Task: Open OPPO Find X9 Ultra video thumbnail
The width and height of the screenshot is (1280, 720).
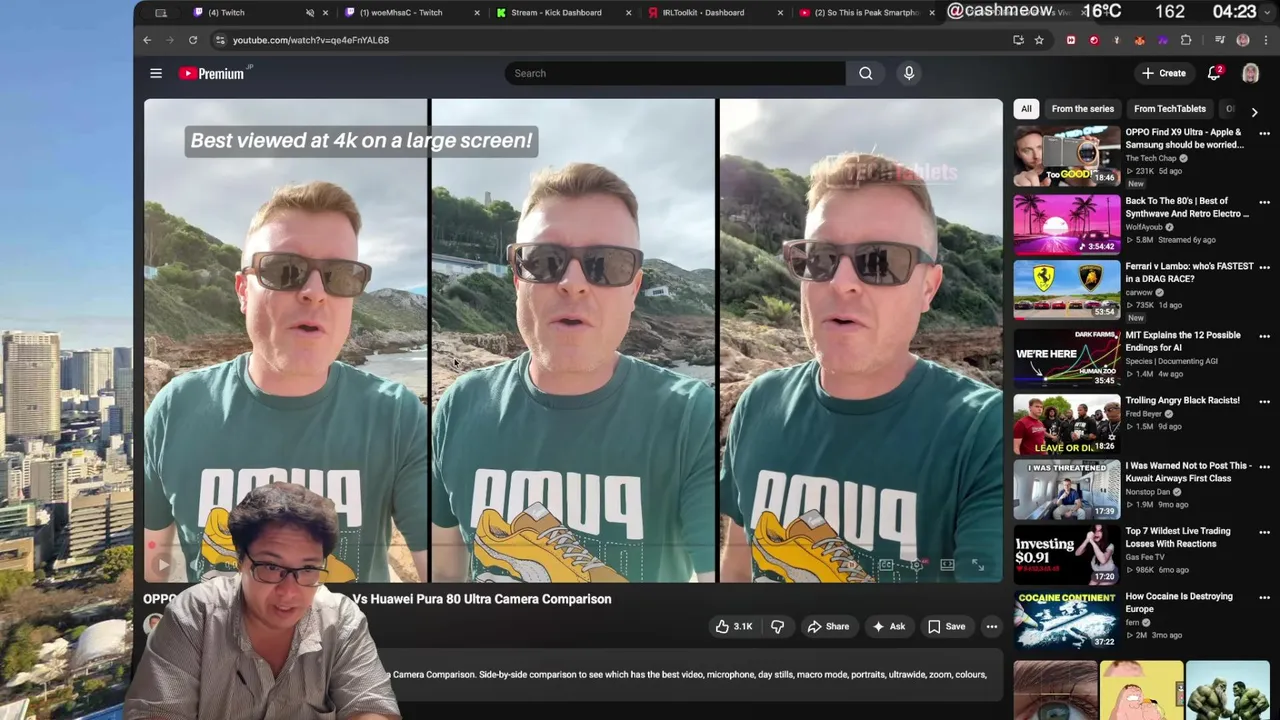Action: coord(1067,156)
